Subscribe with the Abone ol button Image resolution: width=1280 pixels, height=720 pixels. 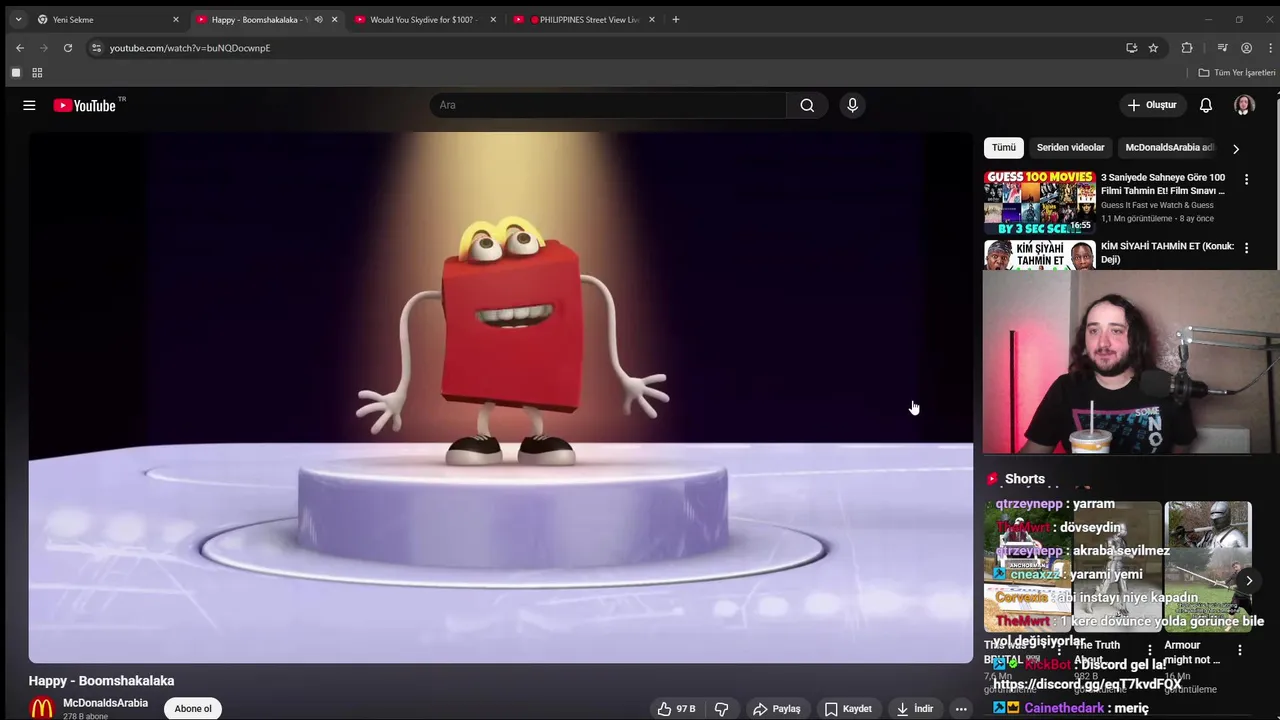click(193, 709)
